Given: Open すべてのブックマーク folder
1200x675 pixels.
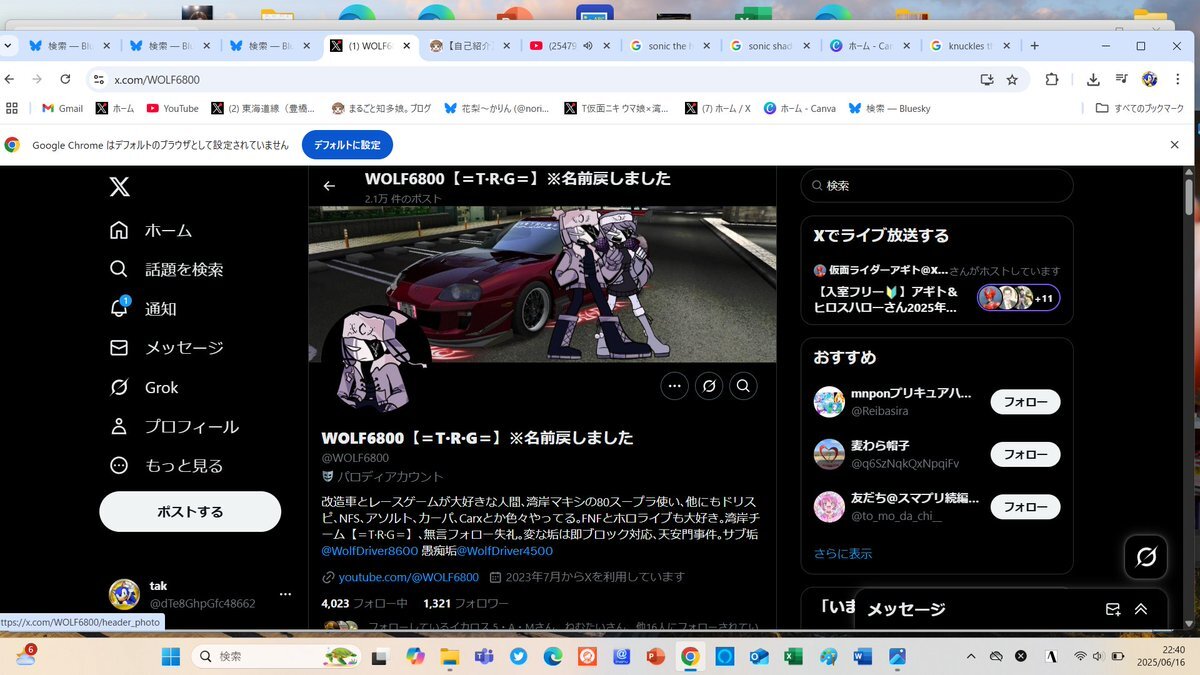Looking at the screenshot, I should tap(1139, 108).
